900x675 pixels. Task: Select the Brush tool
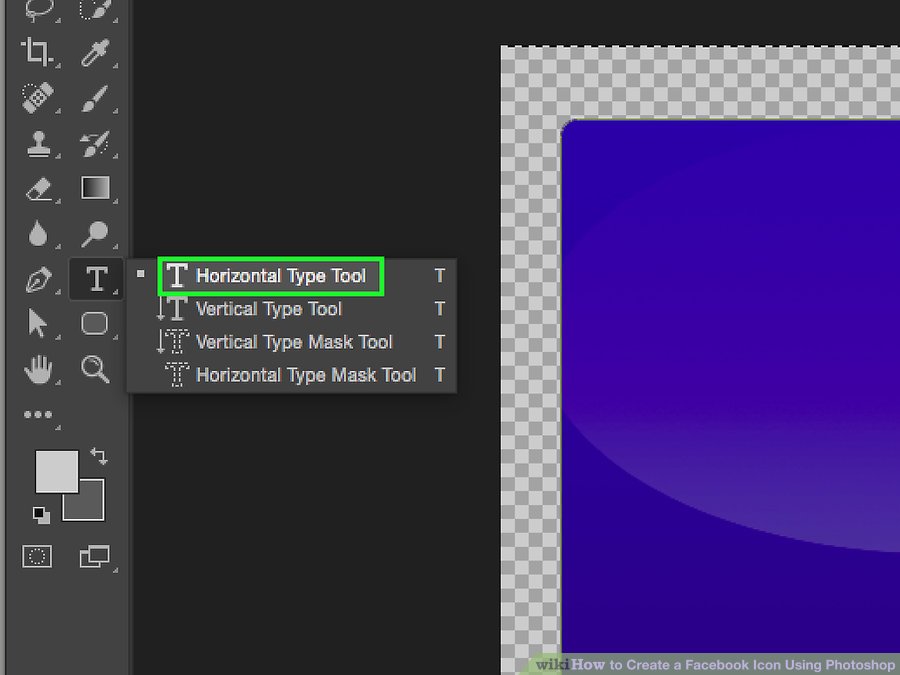tap(95, 98)
